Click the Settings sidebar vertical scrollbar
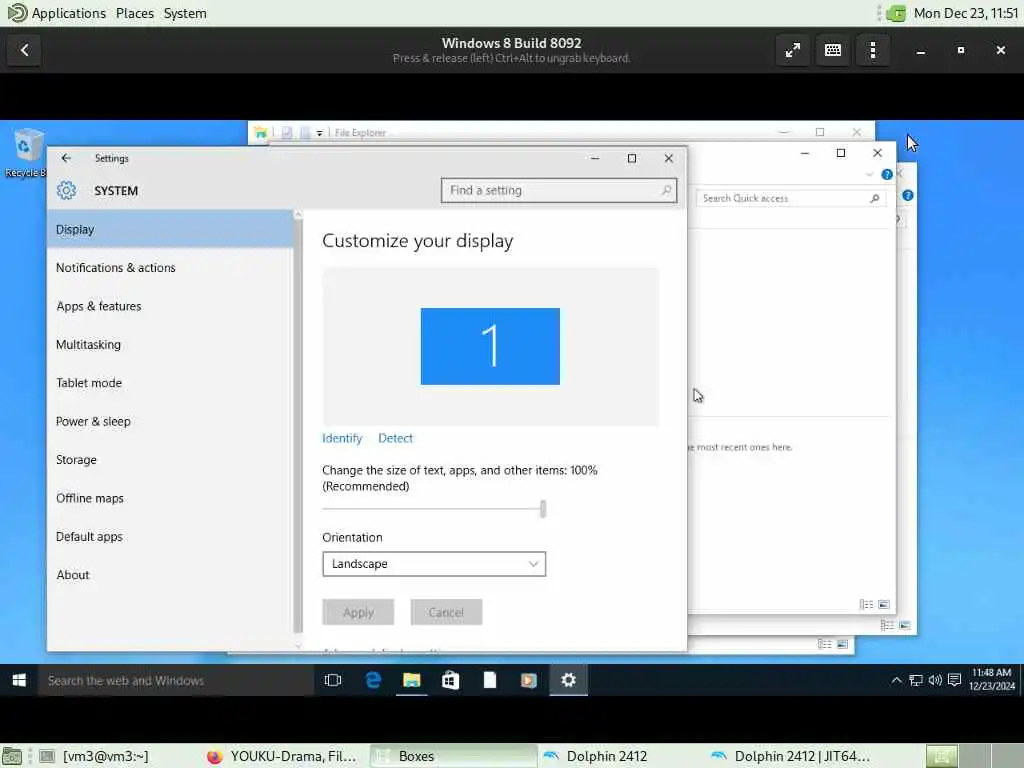1024x768 pixels. [x=298, y=424]
